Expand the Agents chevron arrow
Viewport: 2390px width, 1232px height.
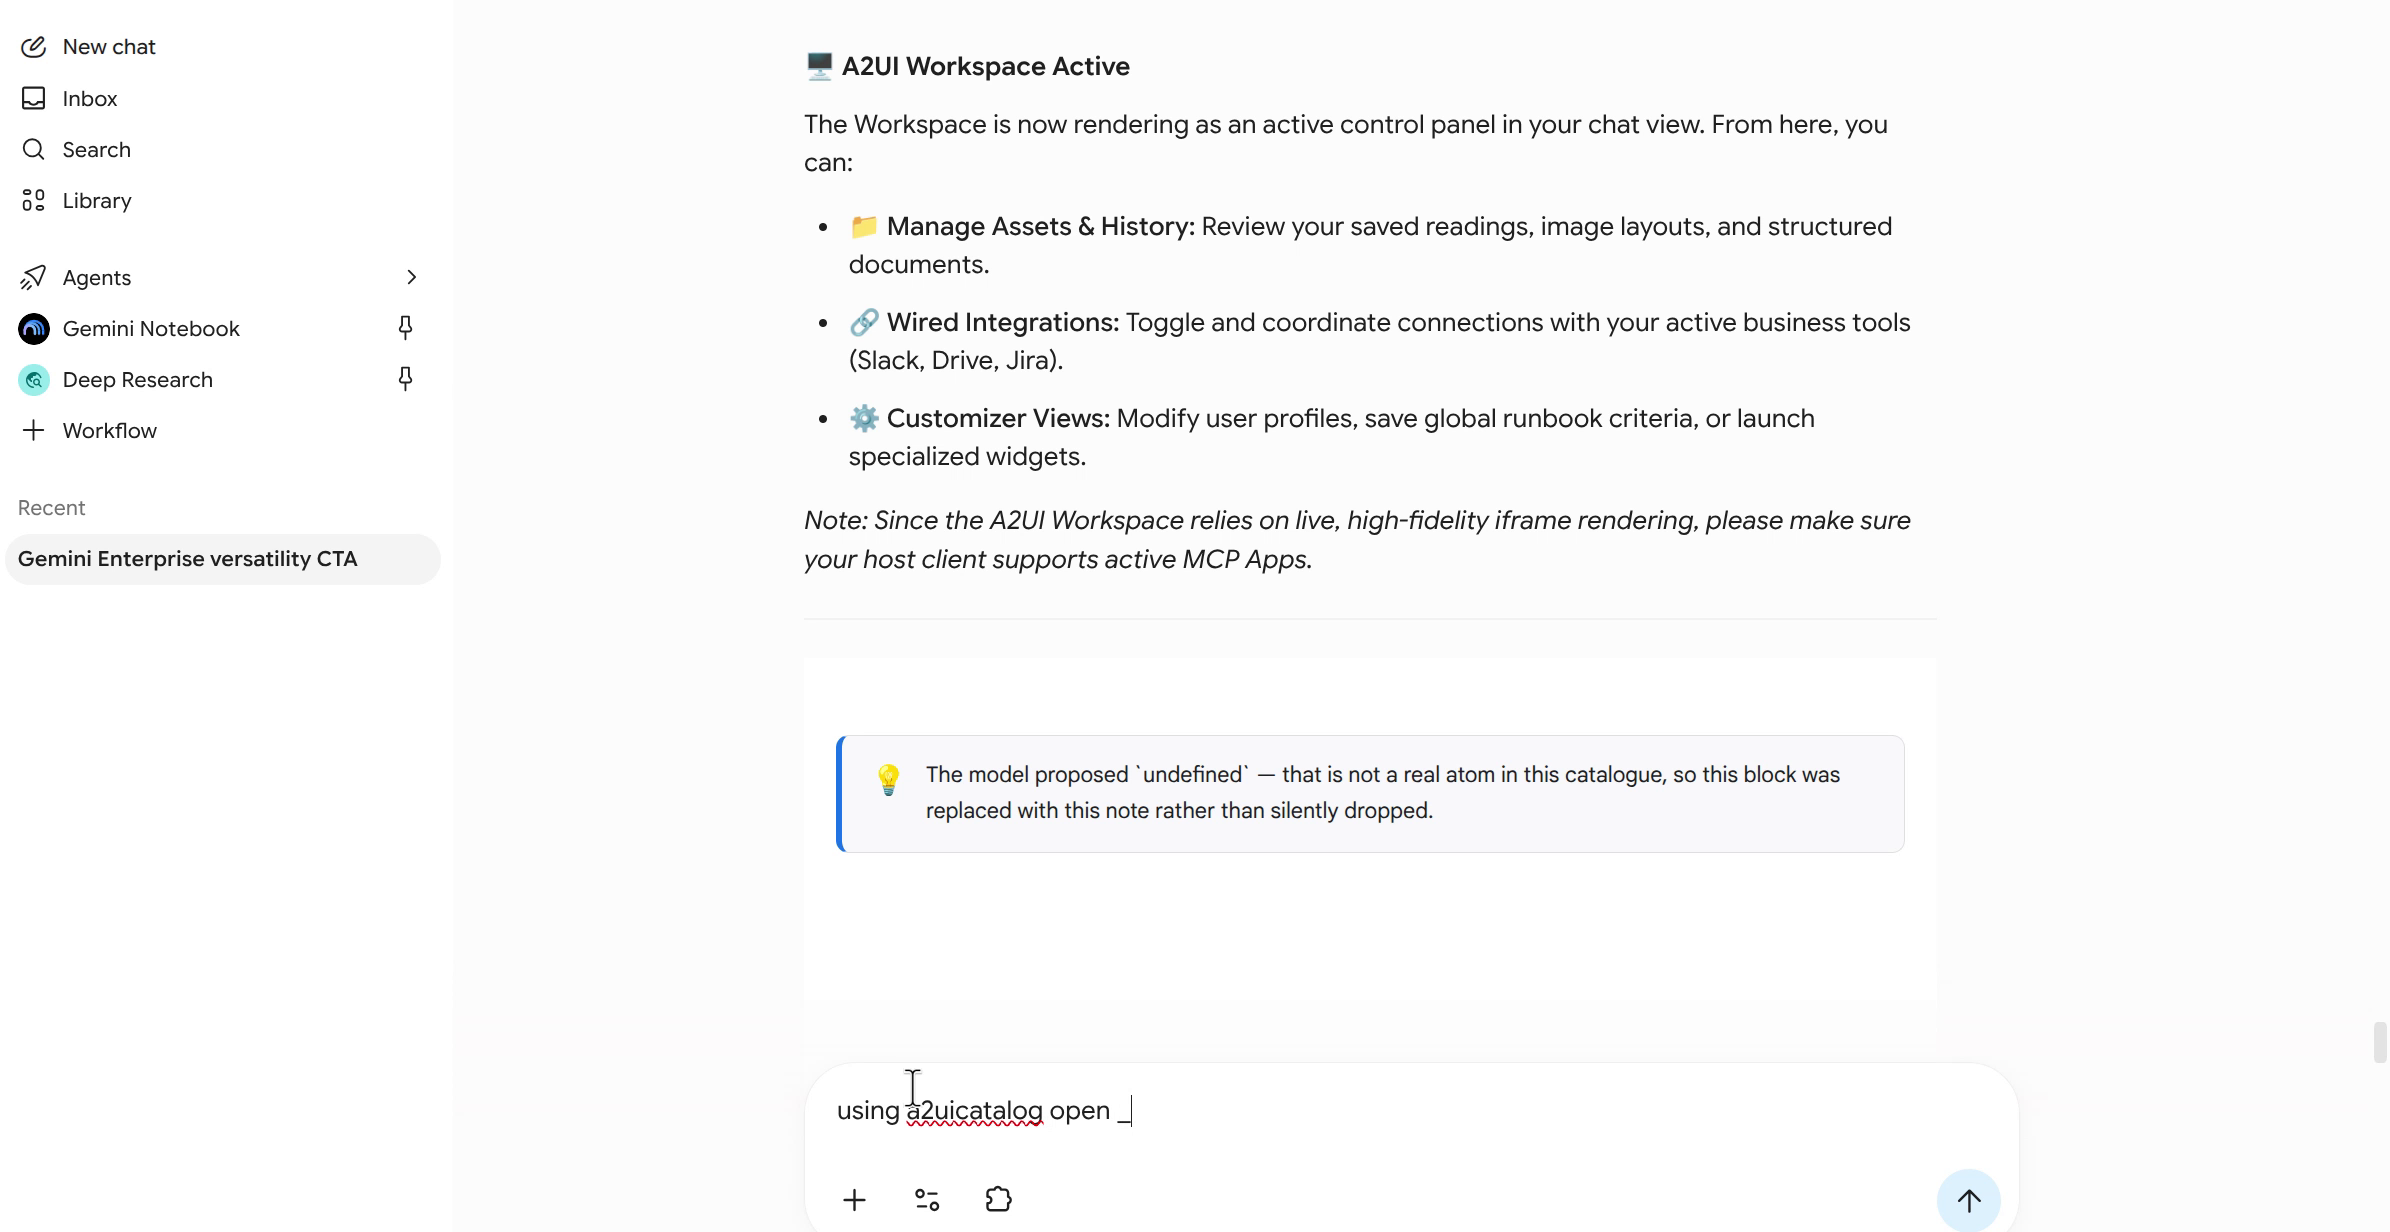411,277
